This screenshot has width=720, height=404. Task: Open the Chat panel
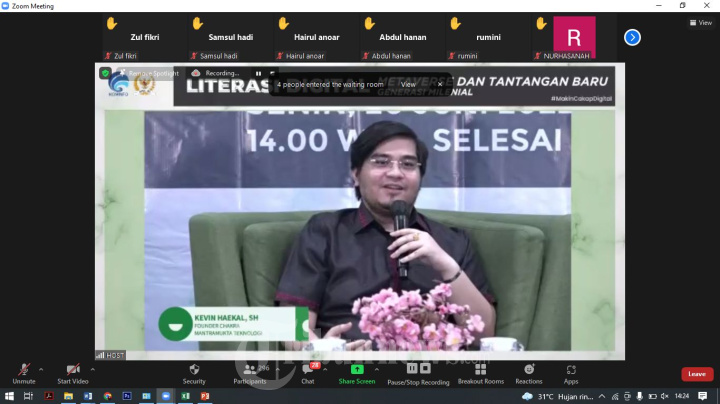click(308, 370)
